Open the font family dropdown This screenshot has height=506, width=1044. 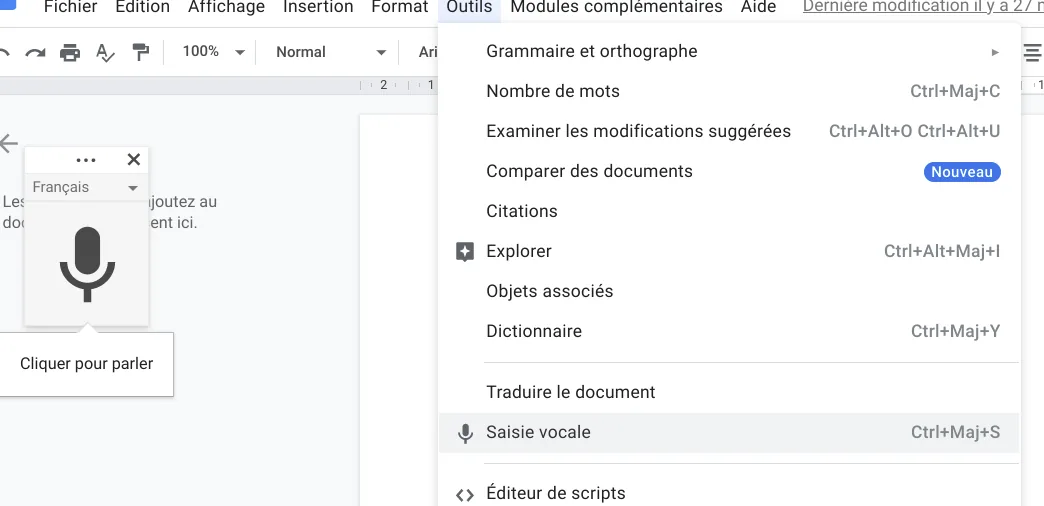point(426,52)
